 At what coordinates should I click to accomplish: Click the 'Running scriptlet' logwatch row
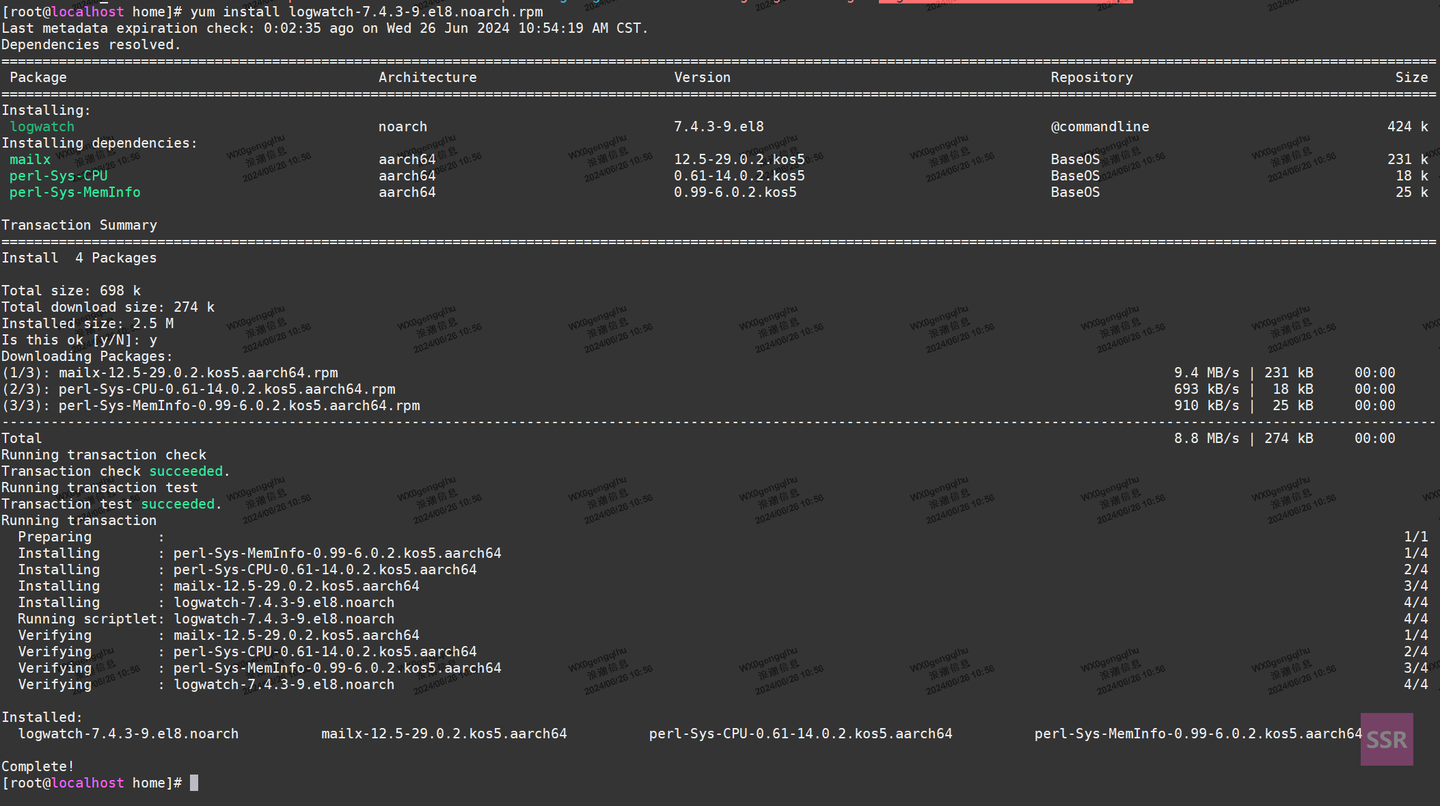point(723,619)
